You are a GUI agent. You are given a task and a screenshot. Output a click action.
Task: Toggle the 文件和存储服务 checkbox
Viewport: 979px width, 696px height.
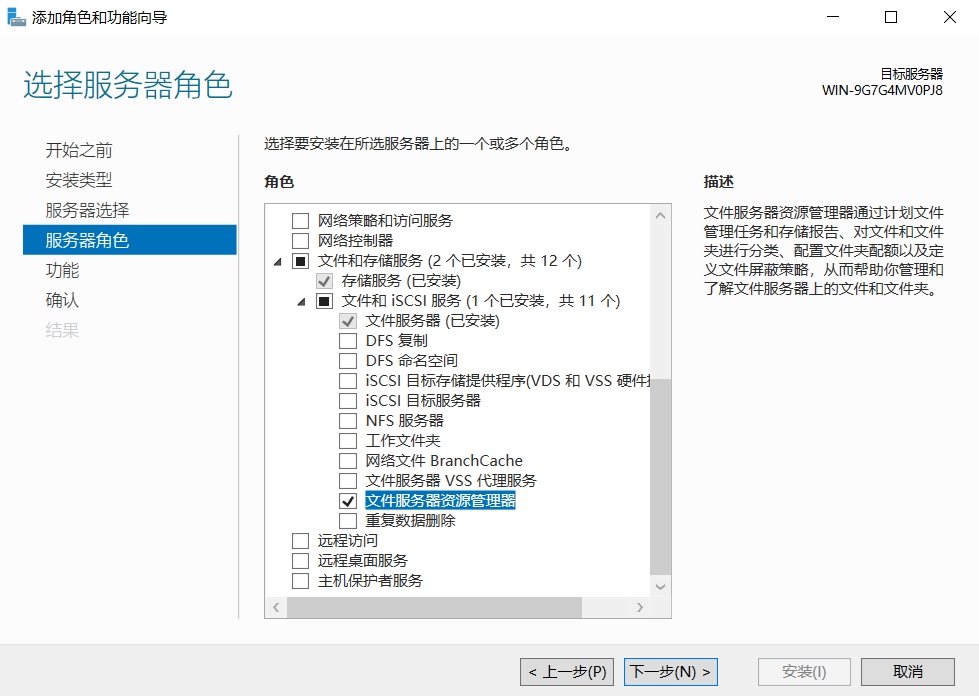pyautogui.click(x=300, y=261)
